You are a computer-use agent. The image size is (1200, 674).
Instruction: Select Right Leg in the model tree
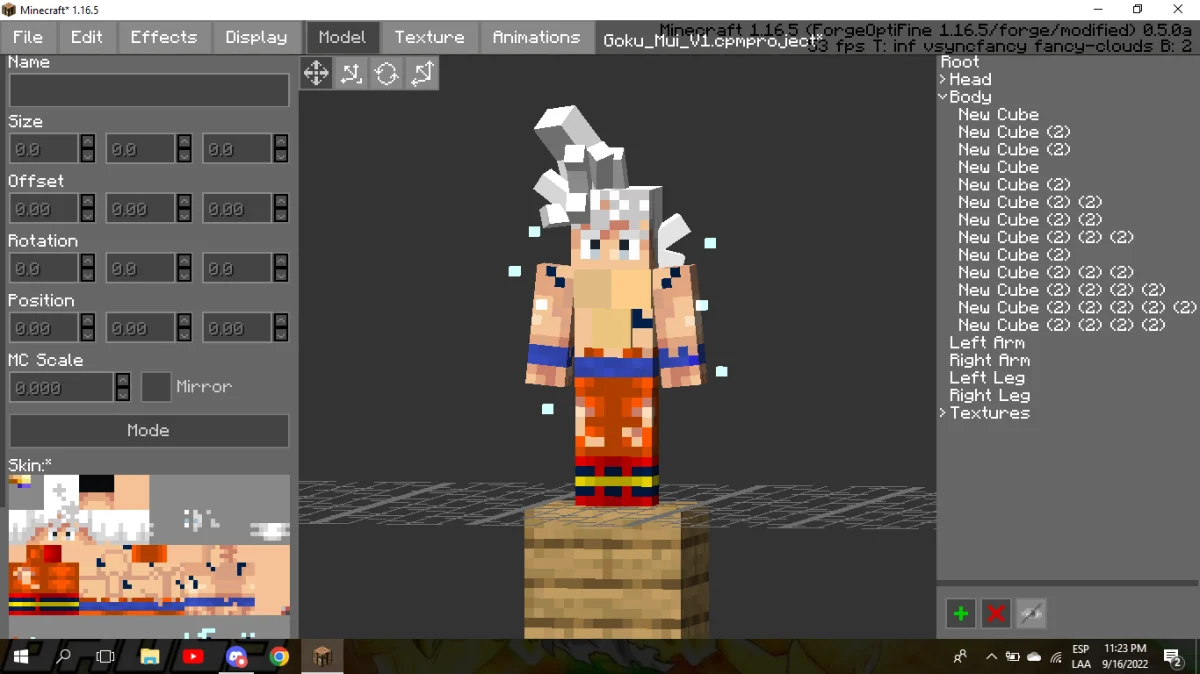990,395
